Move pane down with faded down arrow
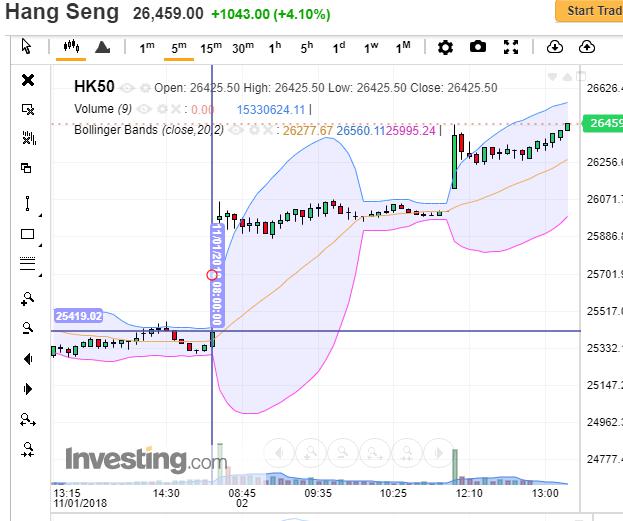The height and width of the screenshot is (521, 623). click(x=552, y=76)
